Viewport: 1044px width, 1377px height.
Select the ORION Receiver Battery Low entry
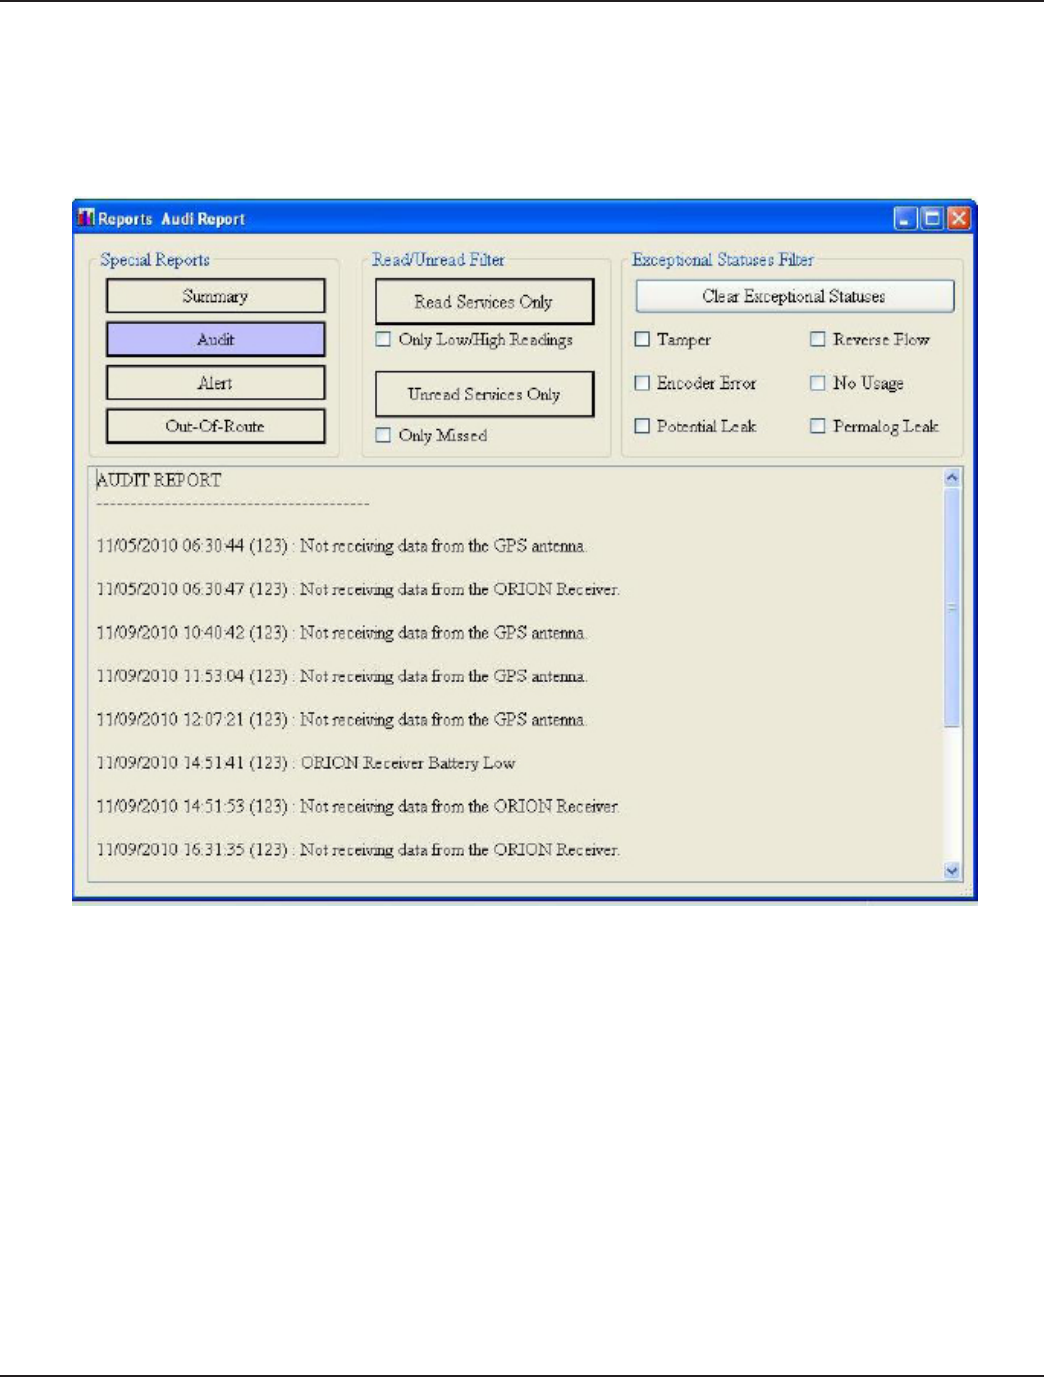tap(306, 763)
